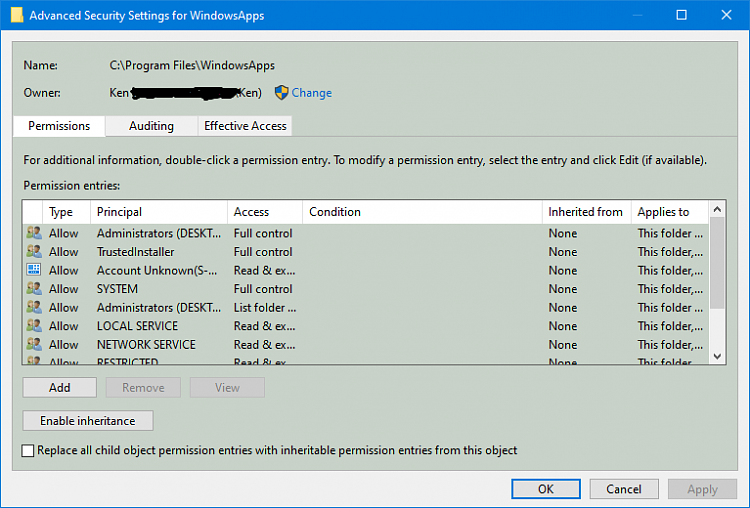This screenshot has height=508, width=750.
Task: Click the List folder ... access cell
Action: [265, 308]
